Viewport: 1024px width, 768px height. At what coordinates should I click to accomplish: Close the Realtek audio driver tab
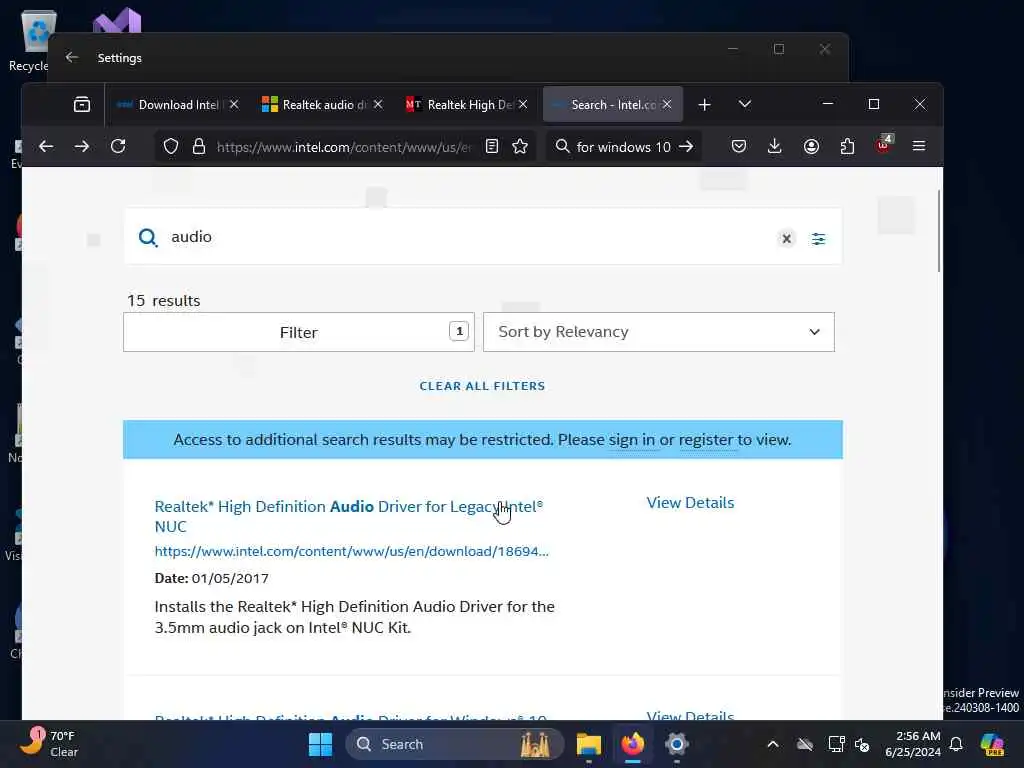tap(378, 104)
